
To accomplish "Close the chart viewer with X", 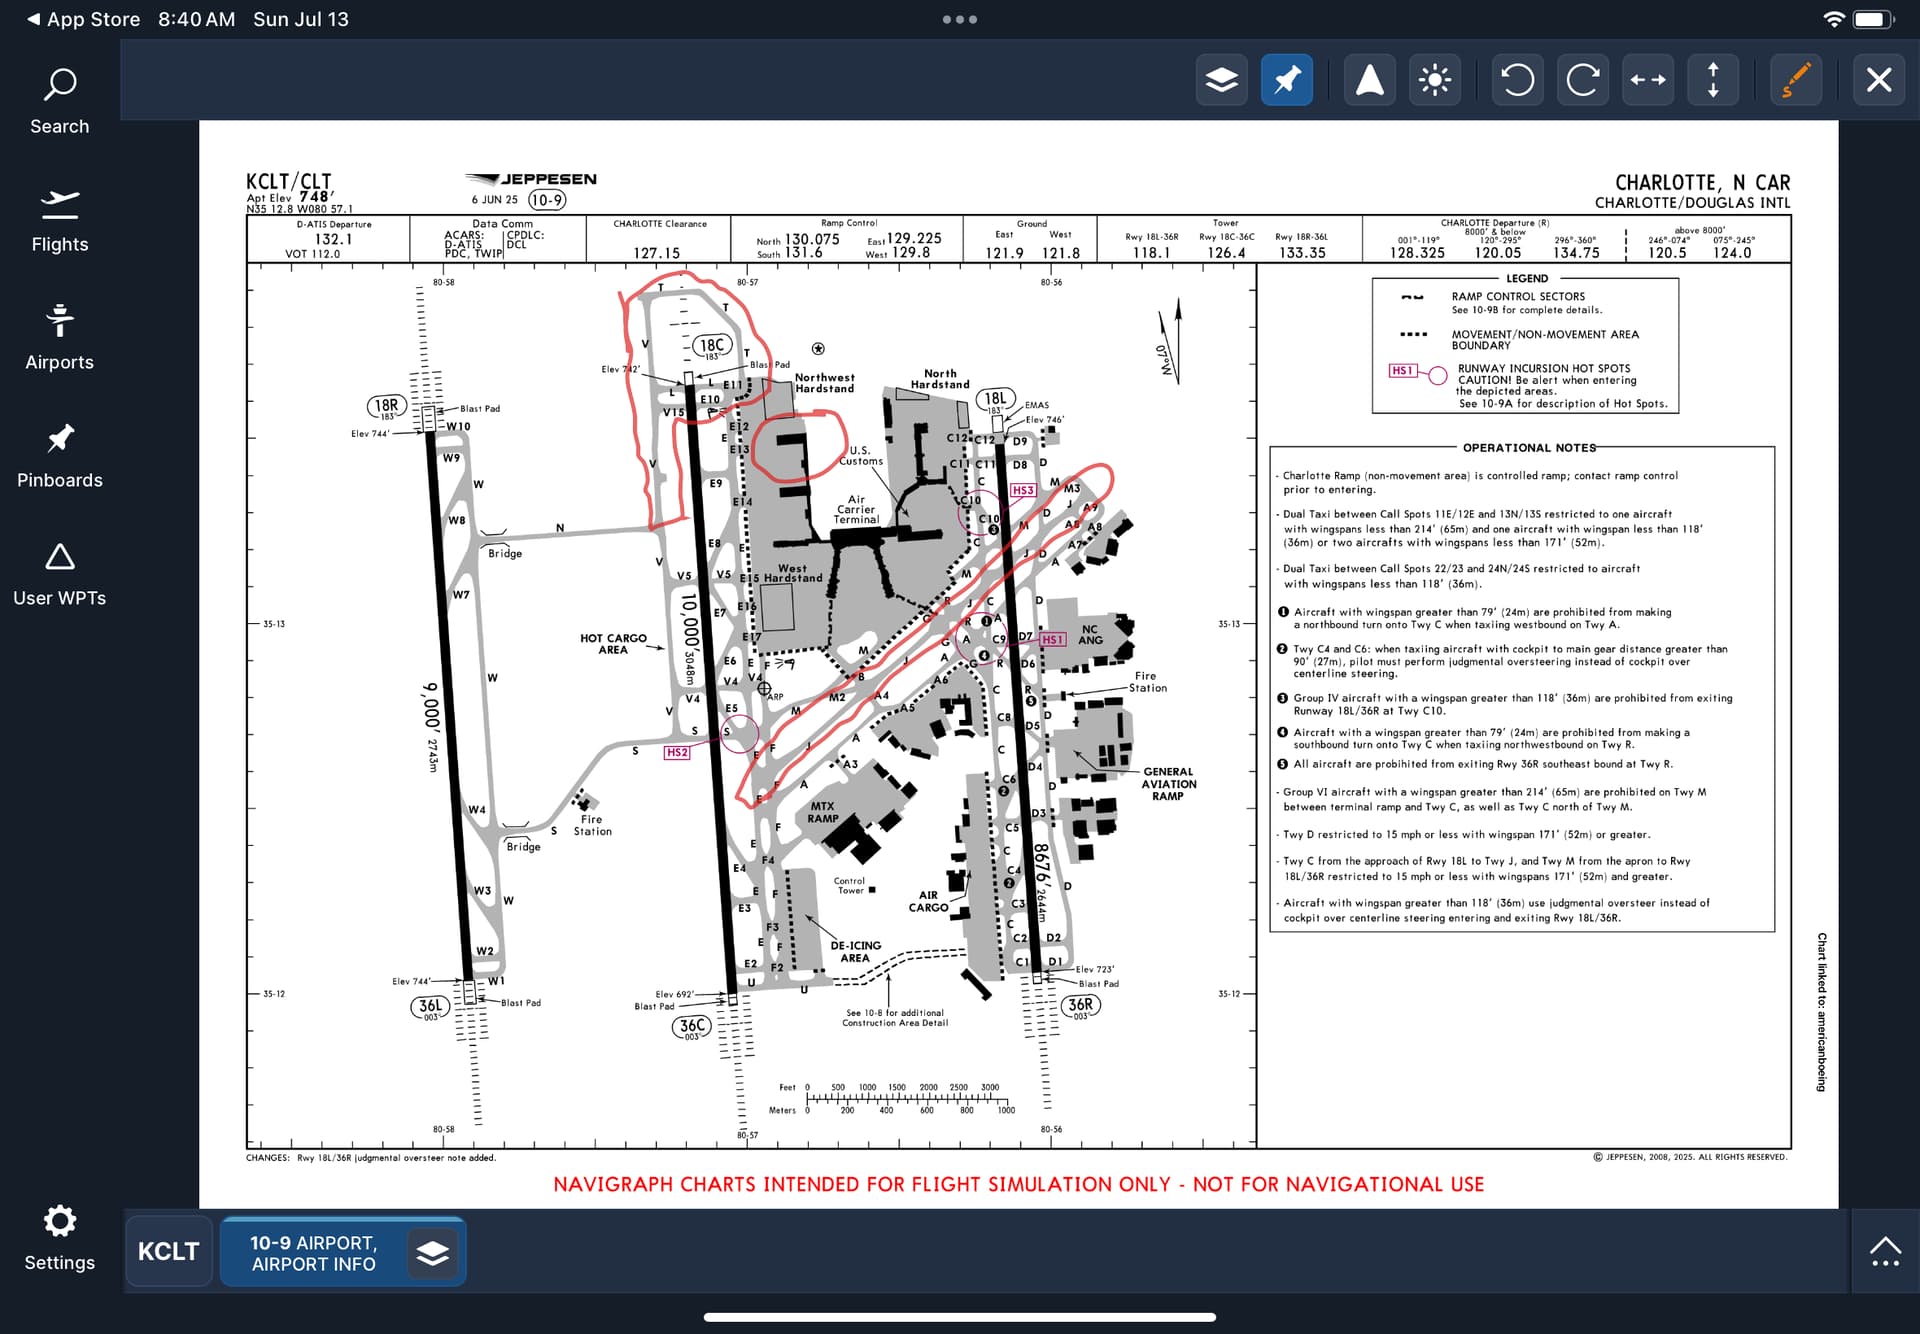I will coord(1879,80).
